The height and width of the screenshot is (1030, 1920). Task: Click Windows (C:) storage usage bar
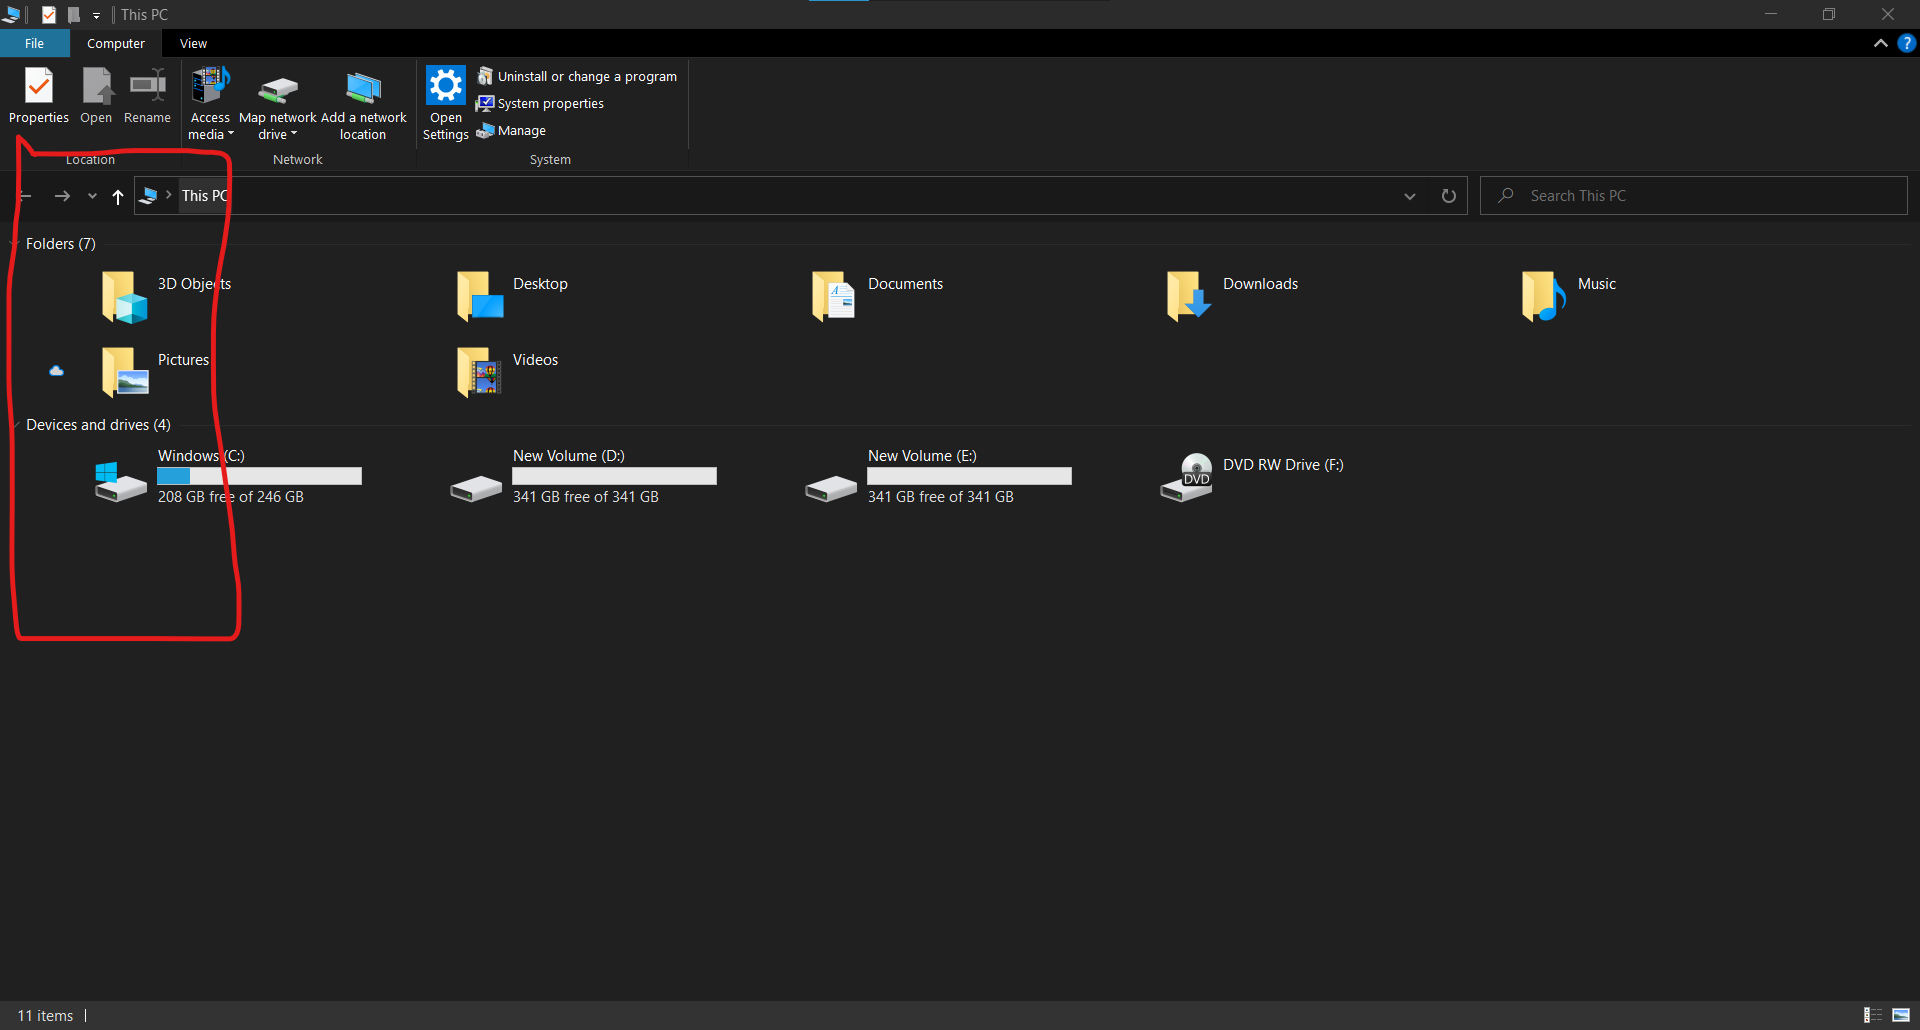[260, 476]
